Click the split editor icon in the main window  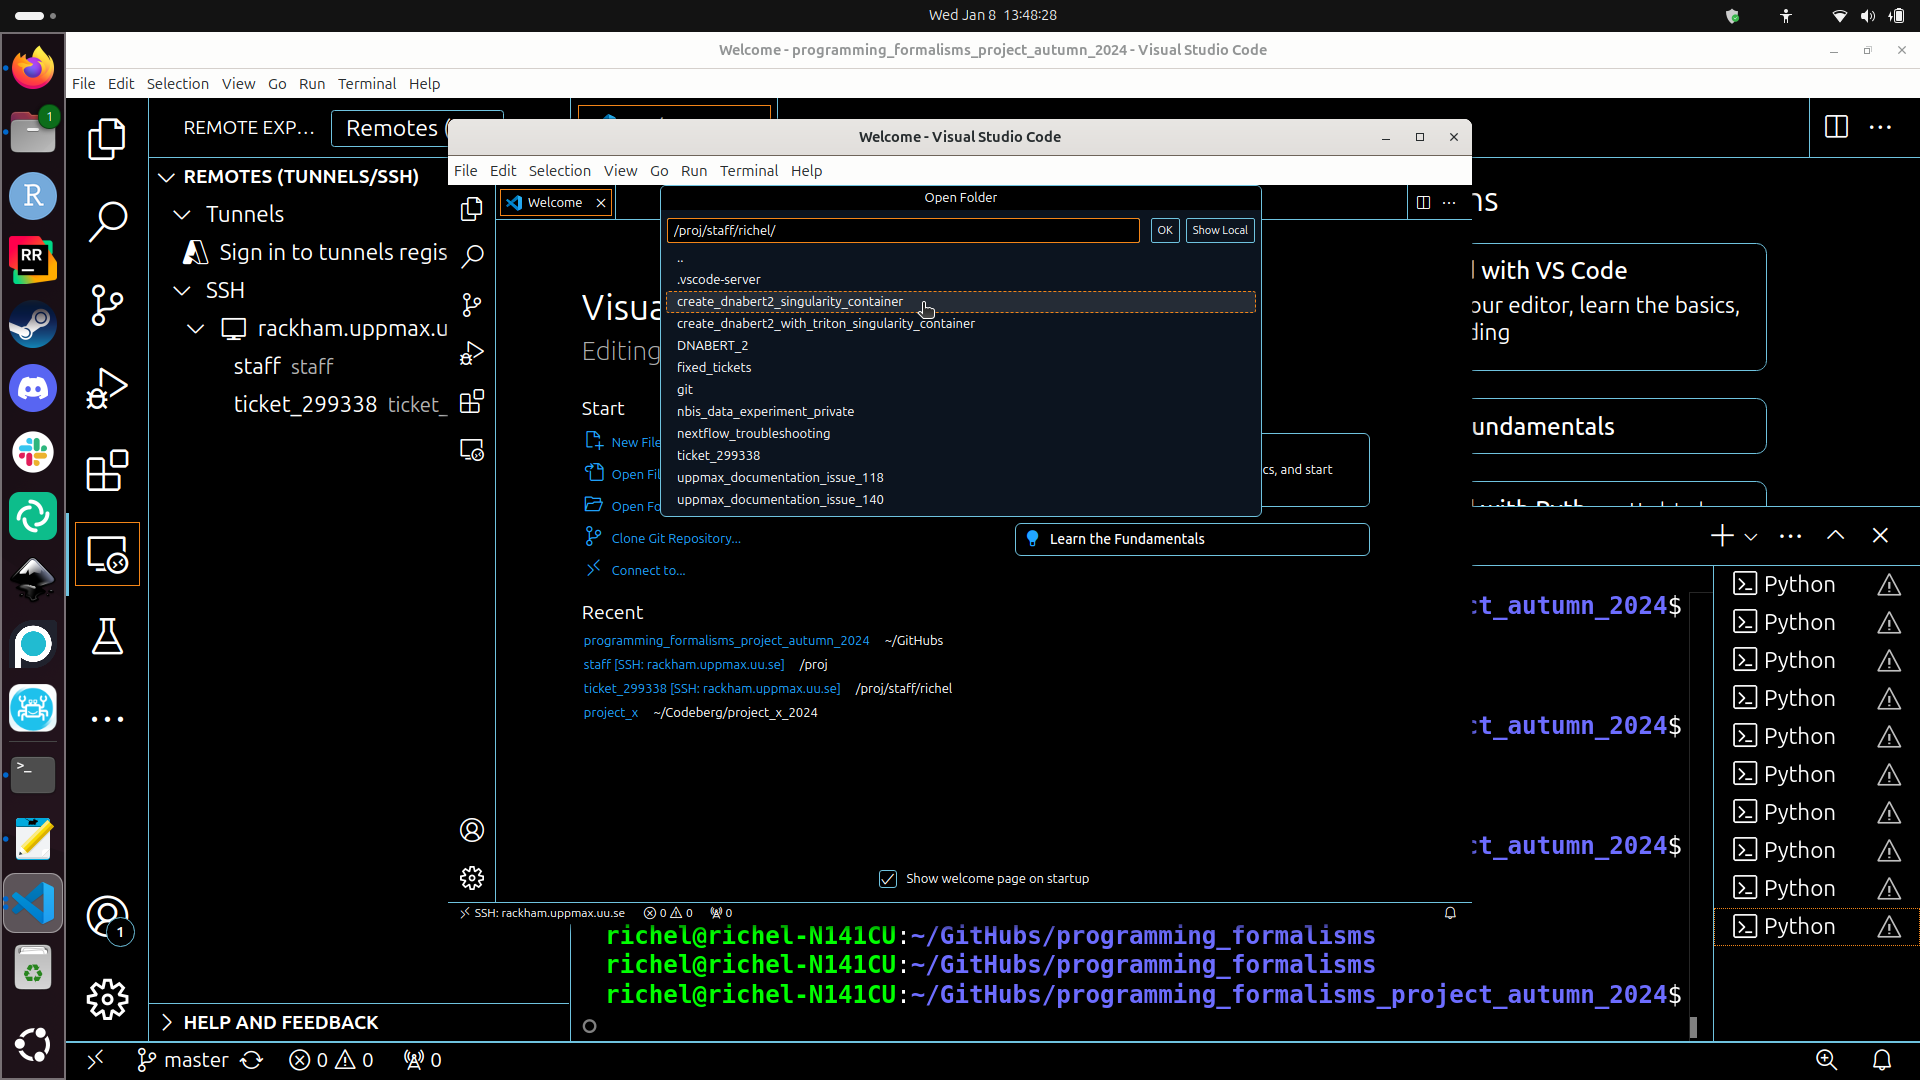tap(1836, 127)
